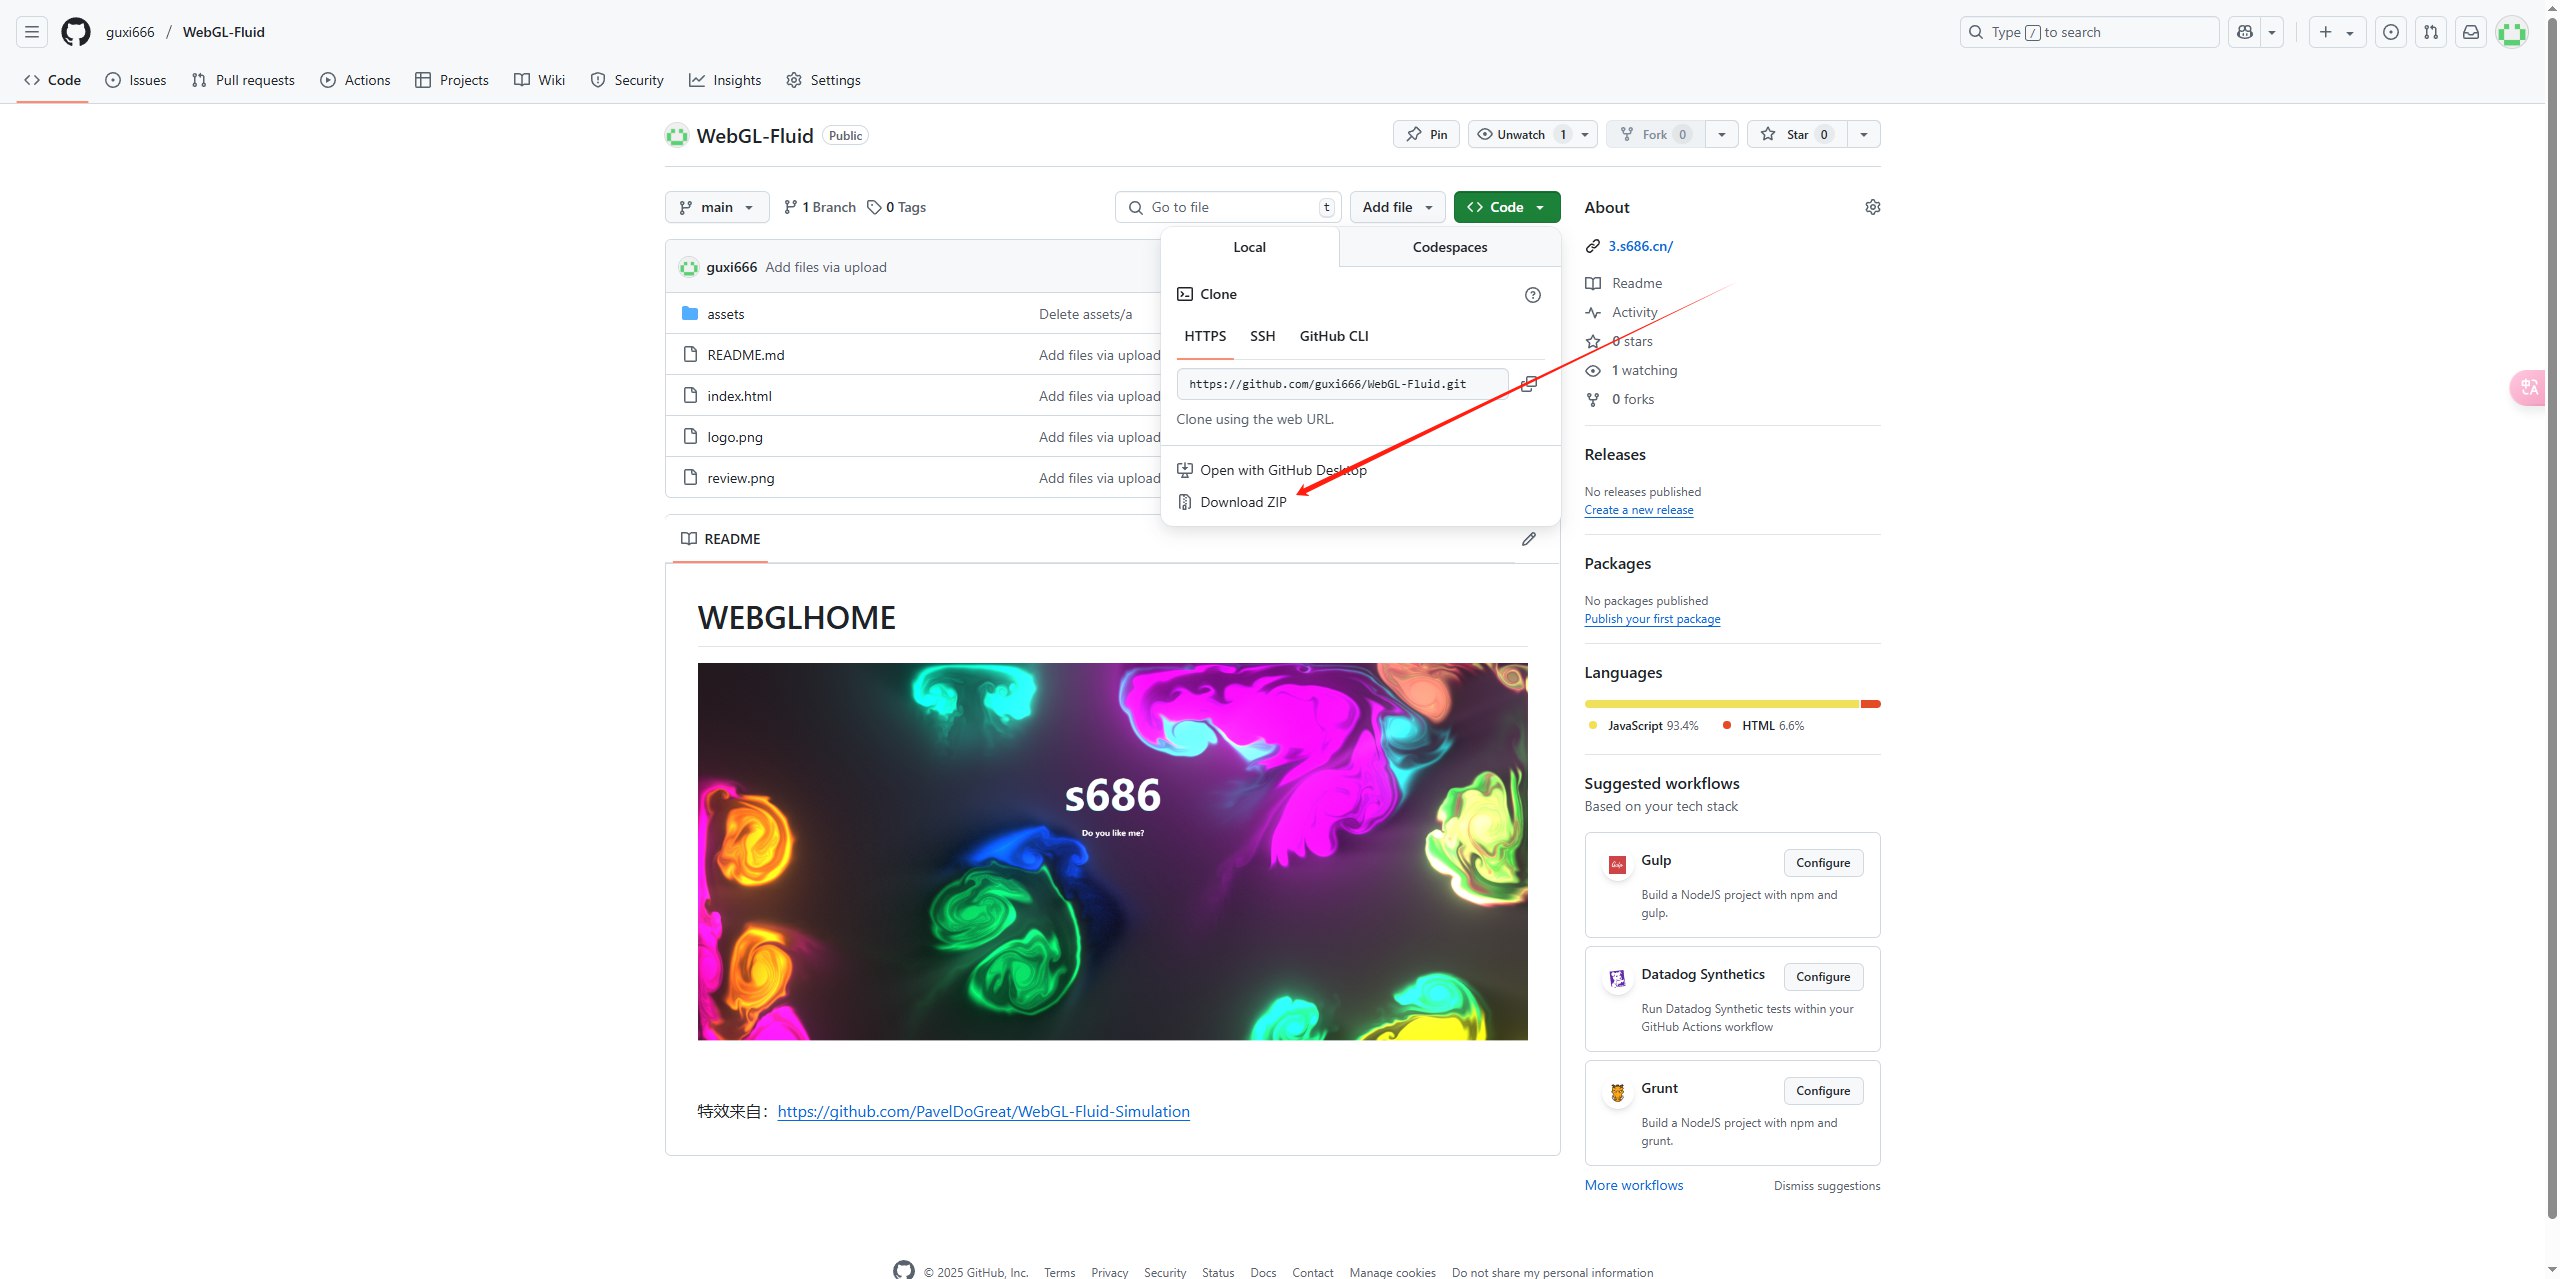The image size is (2560, 1279).
Task: Open the global pull requests icon in the header
Action: click(x=2430, y=32)
